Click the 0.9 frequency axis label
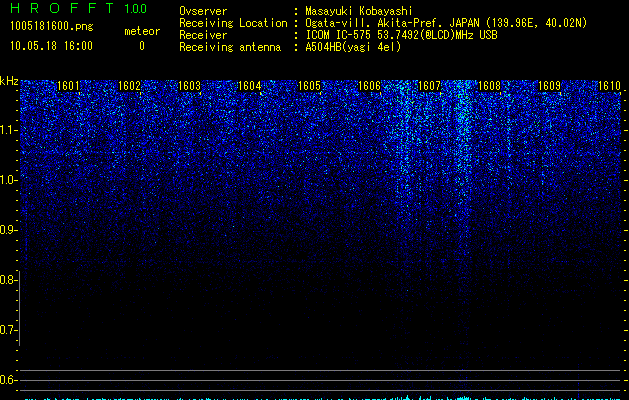The height and width of the screenshot is (400, 629). click(8, 230)
